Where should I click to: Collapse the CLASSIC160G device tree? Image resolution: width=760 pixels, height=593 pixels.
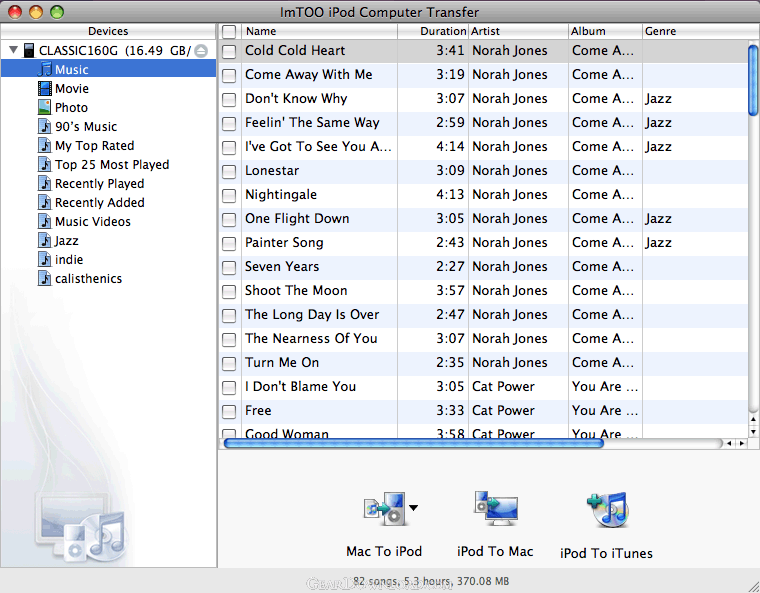(12, 51)
